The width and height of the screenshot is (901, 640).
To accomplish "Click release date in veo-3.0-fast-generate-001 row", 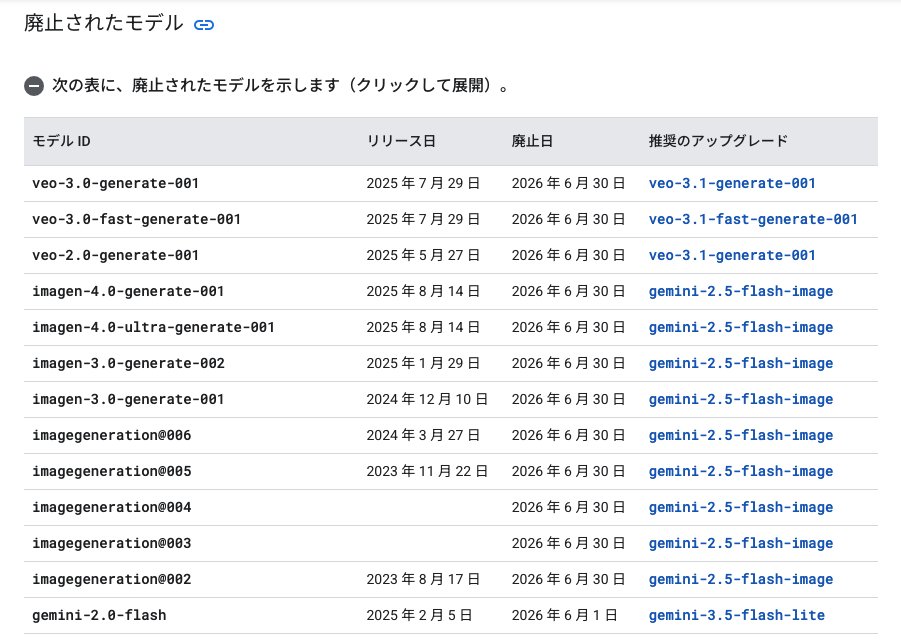I will tap(423, 219).
